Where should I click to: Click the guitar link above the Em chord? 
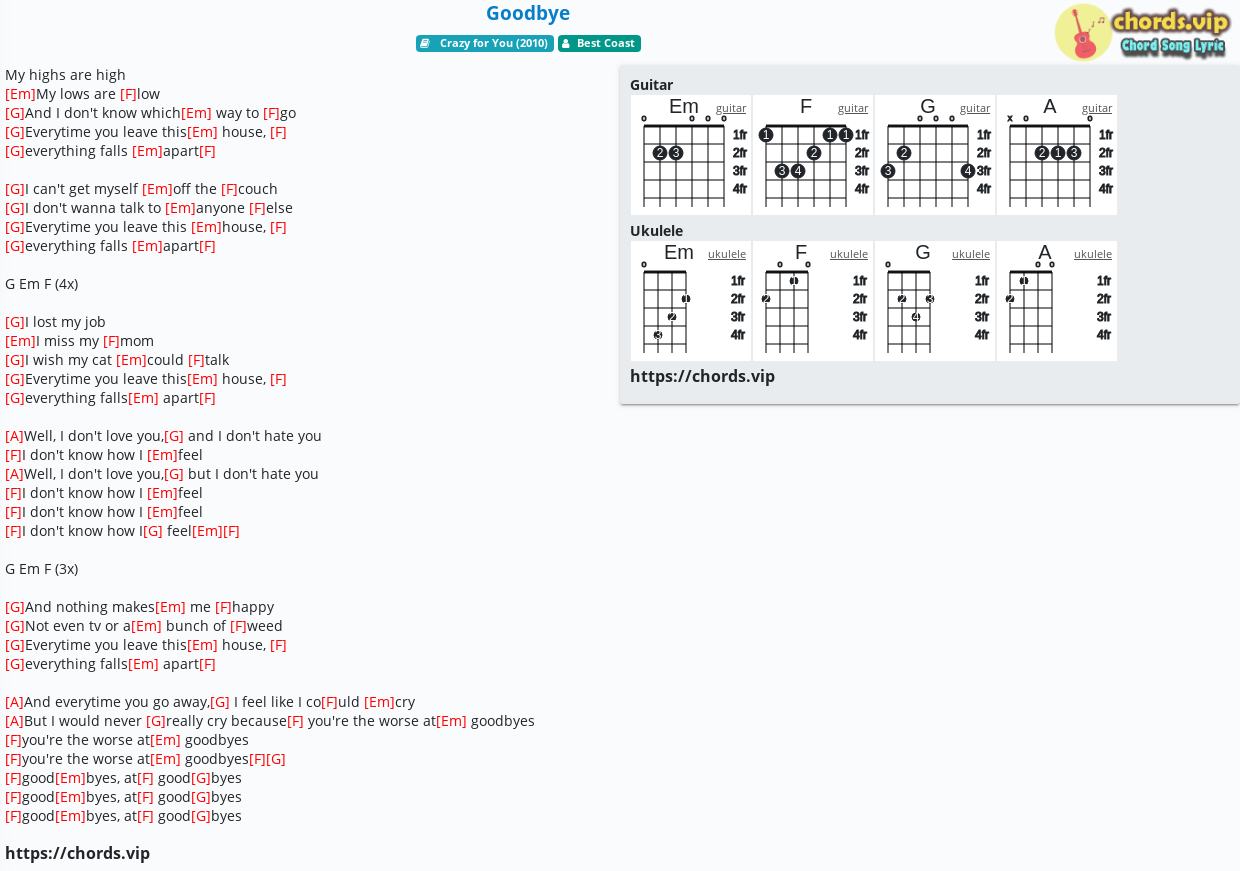(x=731, y=108)
